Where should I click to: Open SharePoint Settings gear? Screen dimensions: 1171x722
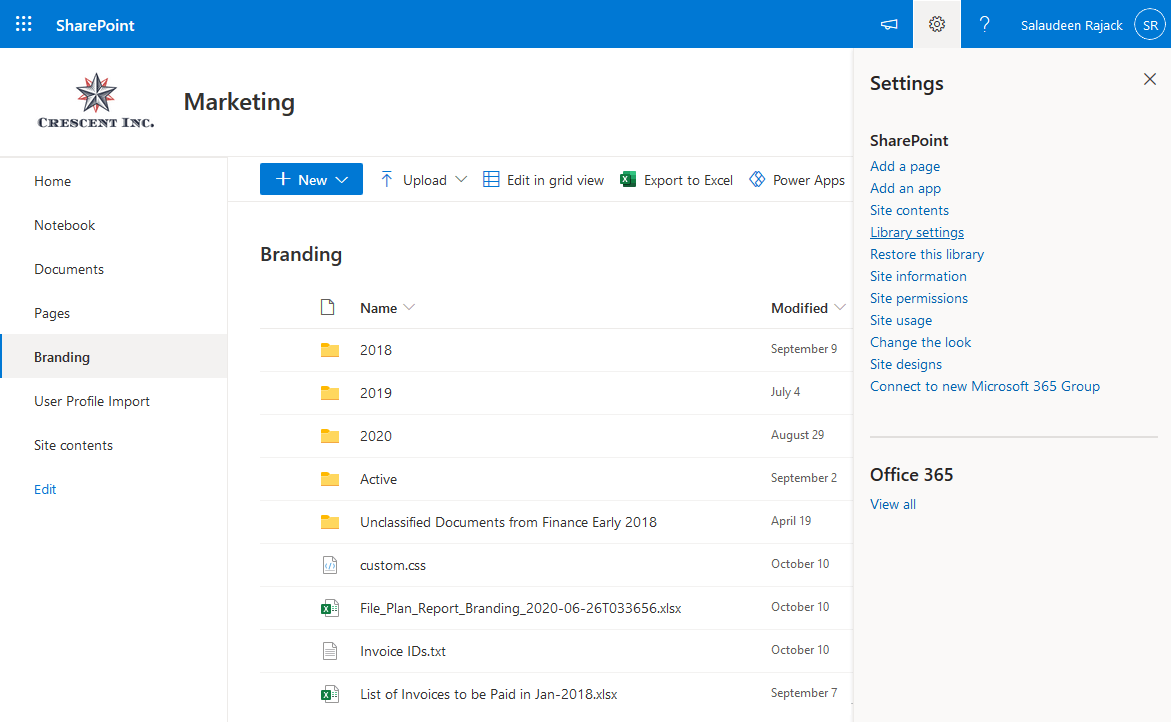pyautogui.click(x=936, y=23)
